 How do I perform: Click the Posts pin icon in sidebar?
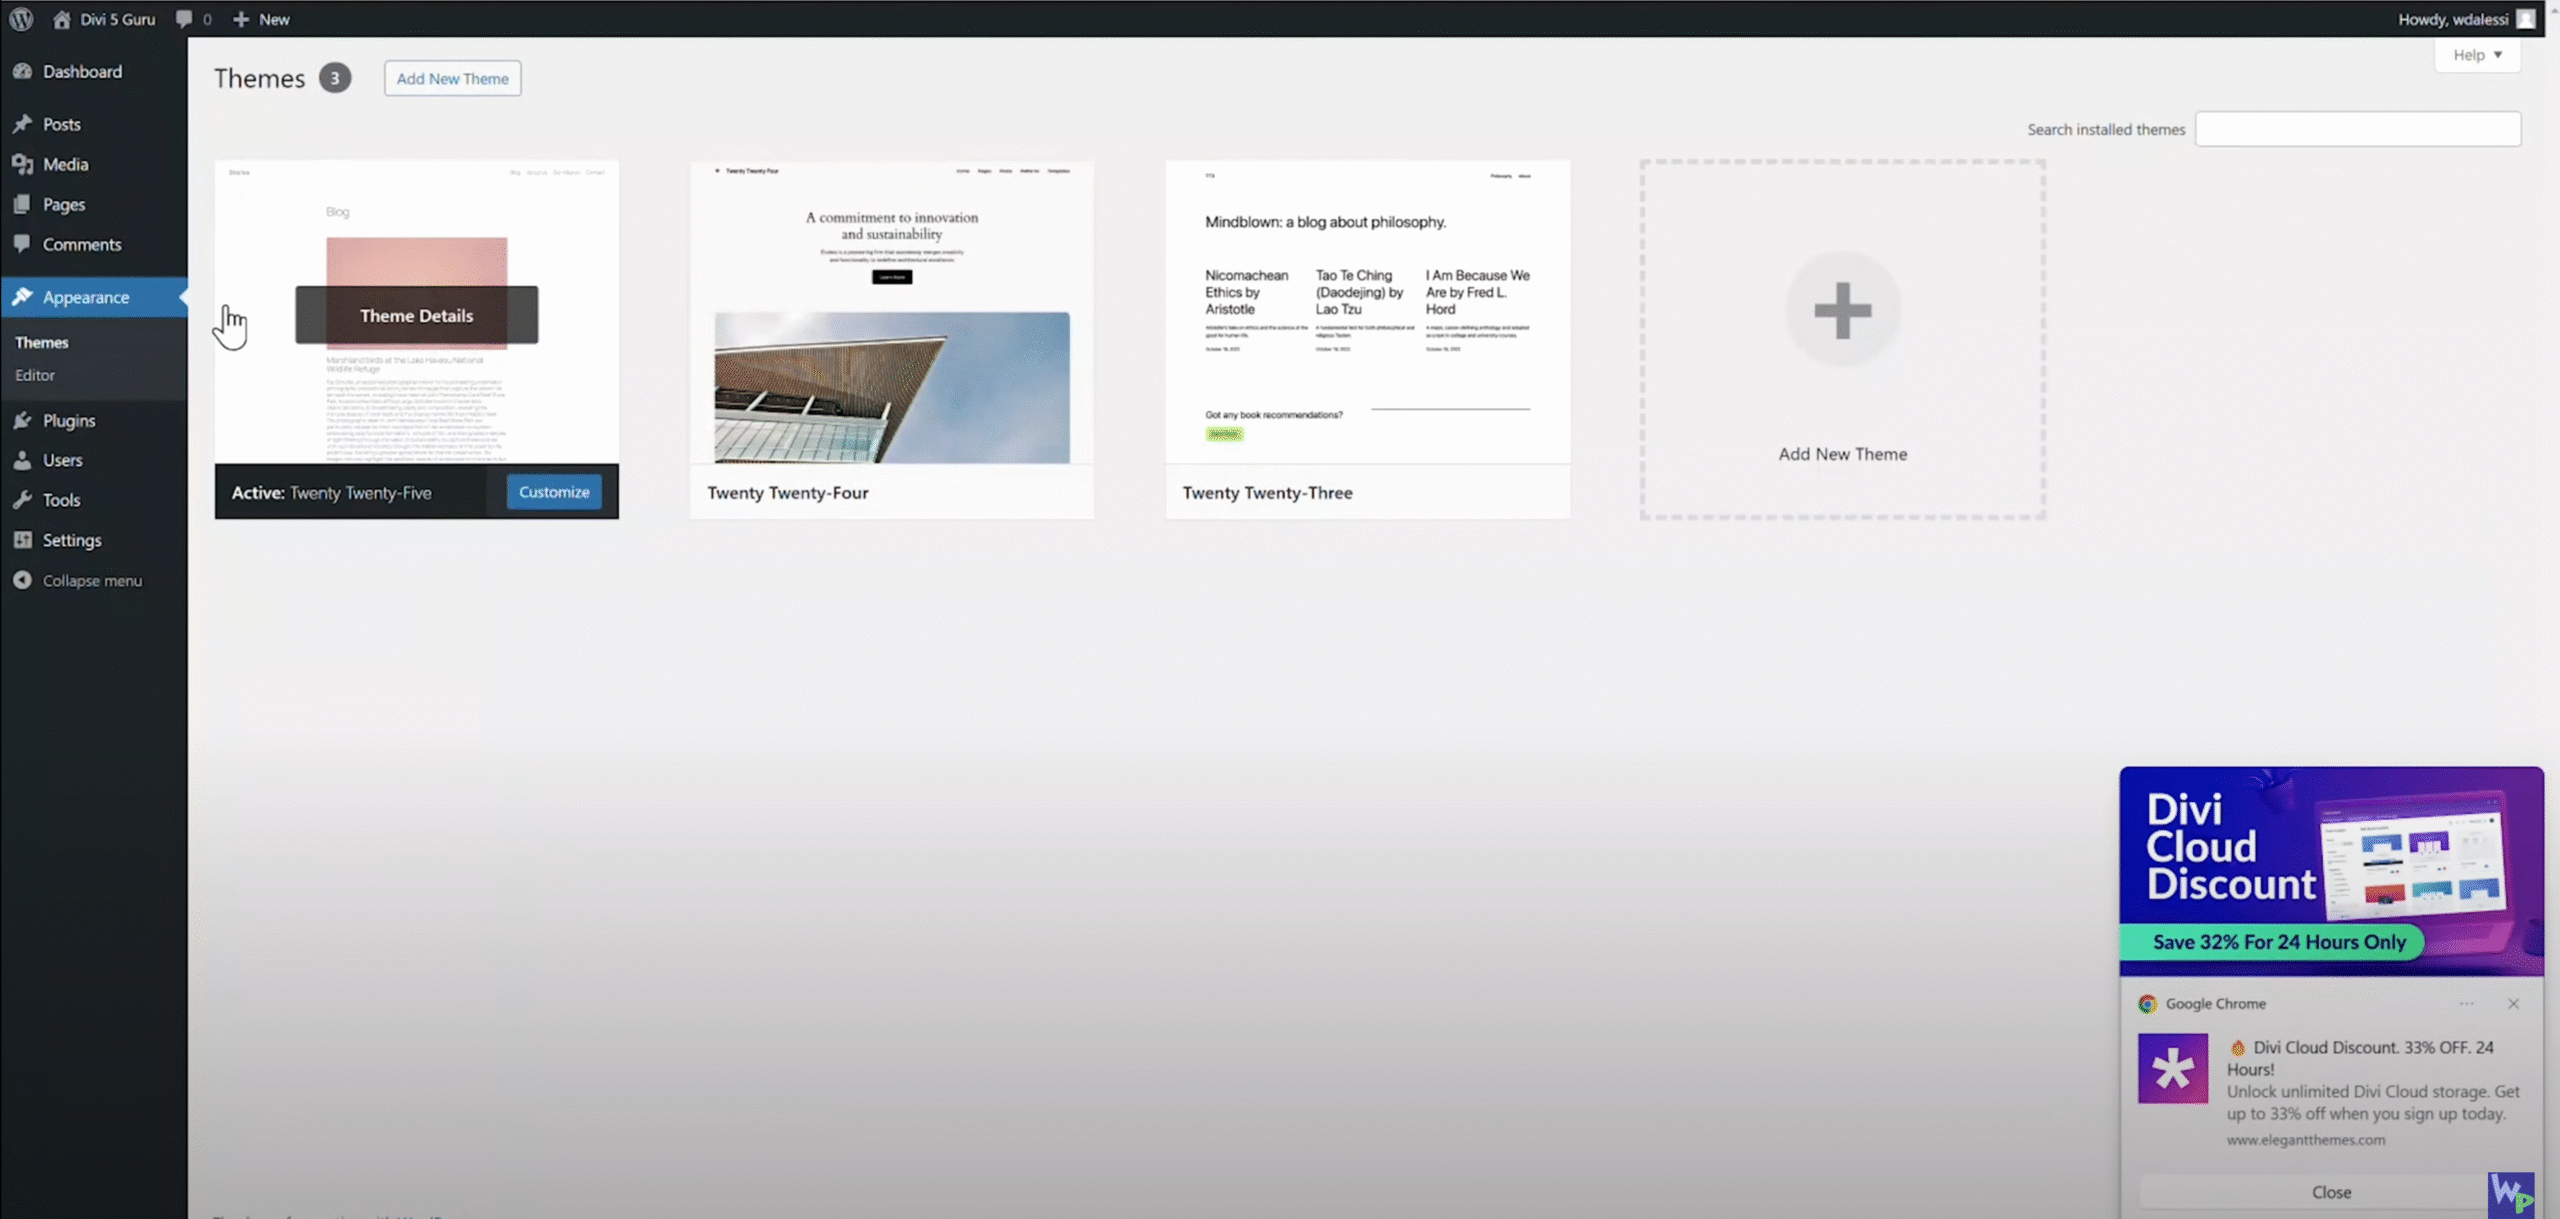tap(23, 124)
